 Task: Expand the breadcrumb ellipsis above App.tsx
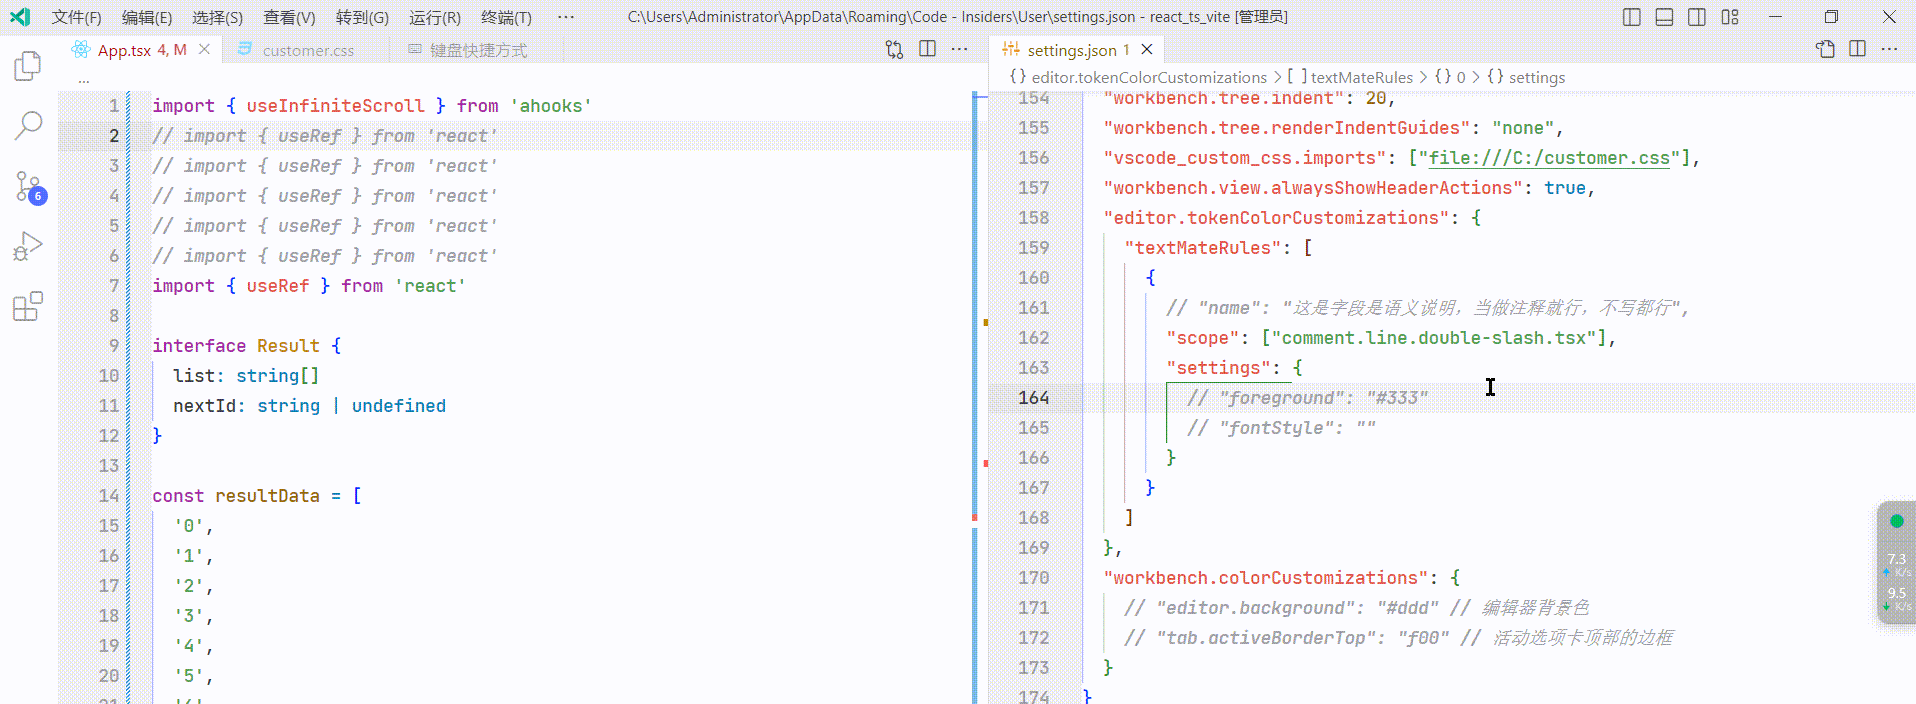(84, 78)
